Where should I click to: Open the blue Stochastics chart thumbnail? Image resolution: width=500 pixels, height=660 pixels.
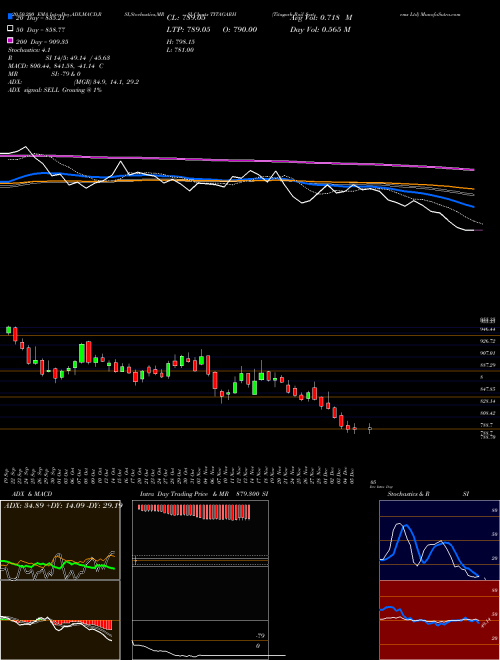tap(439, 540)
